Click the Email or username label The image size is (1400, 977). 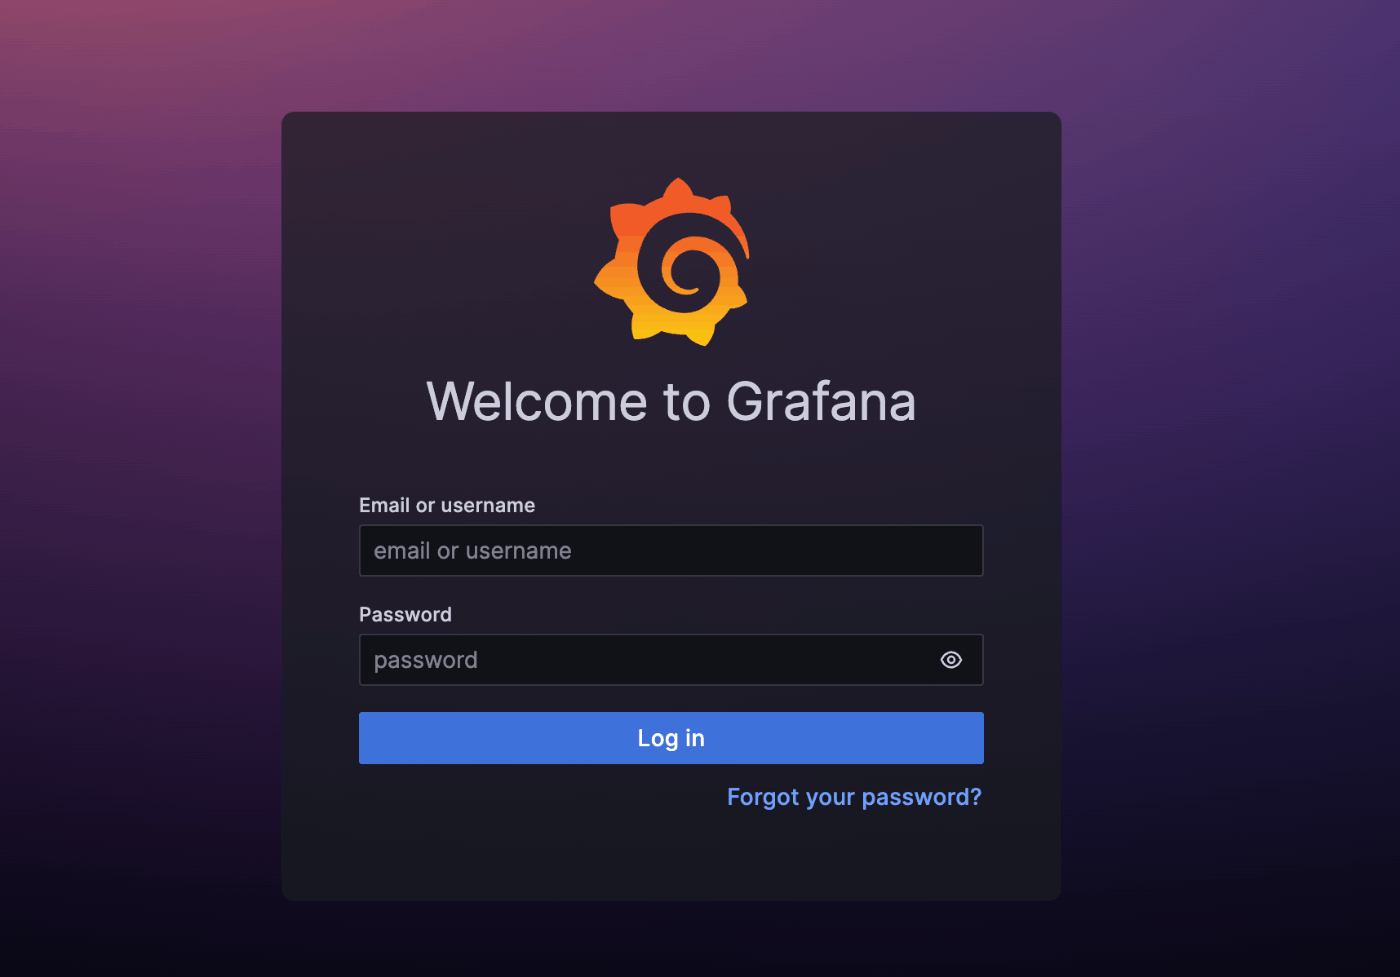[x=447, y=505]
